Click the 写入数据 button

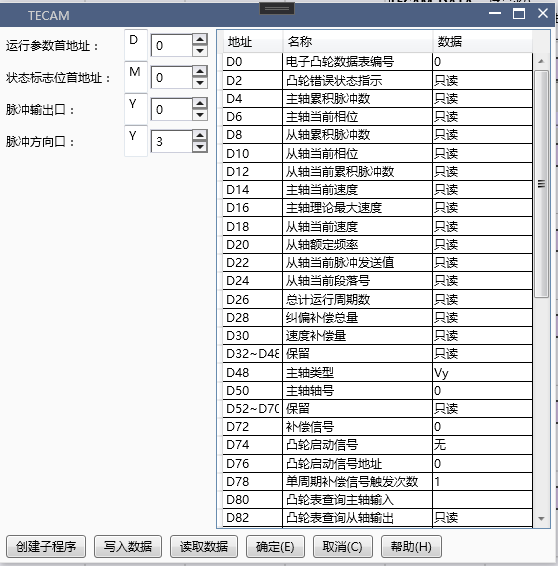pos(128,547)
